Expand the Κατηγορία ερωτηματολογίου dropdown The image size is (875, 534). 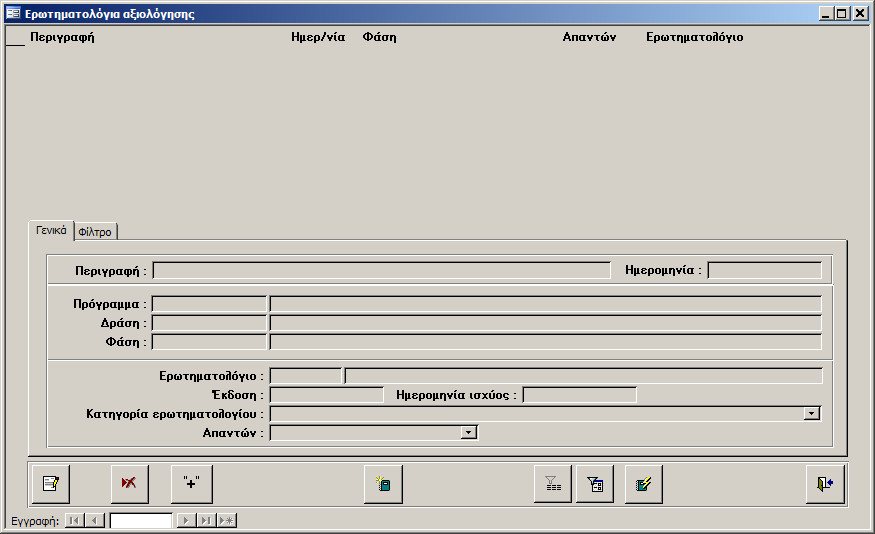[x=812, y=413]
